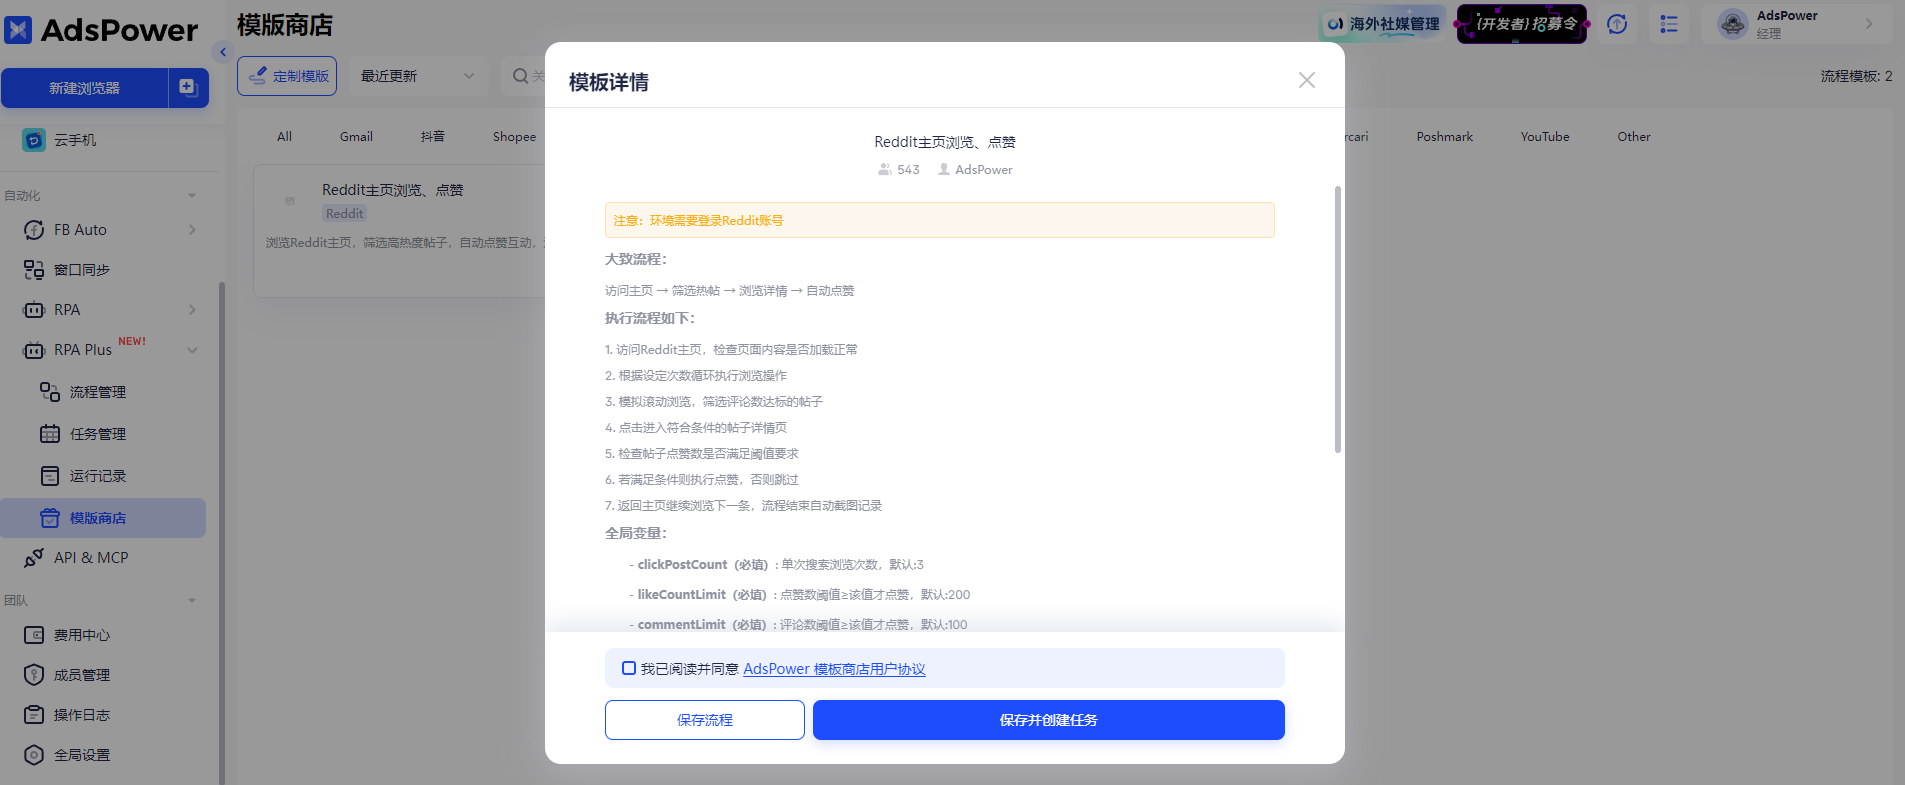Click 保存并创建任务 button
The height and width of the screenshot is (785, 1905).
(1049, 720)
